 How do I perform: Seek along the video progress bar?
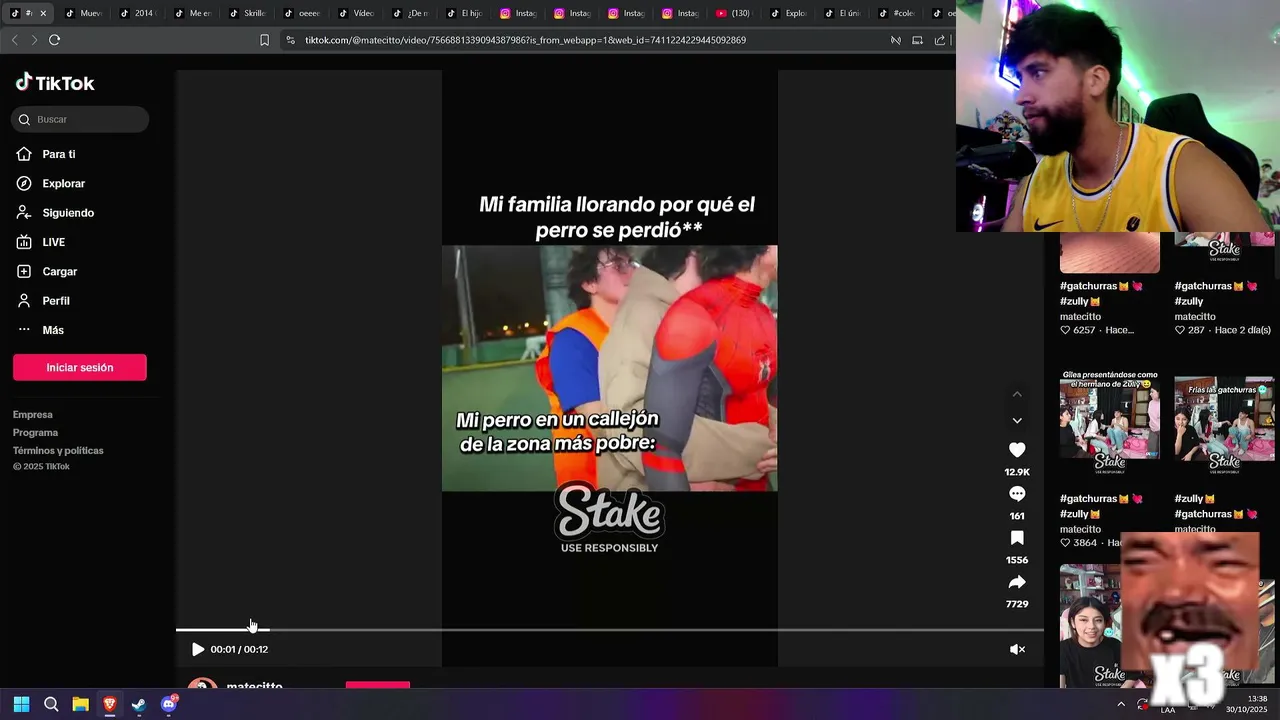coord(610,629)
